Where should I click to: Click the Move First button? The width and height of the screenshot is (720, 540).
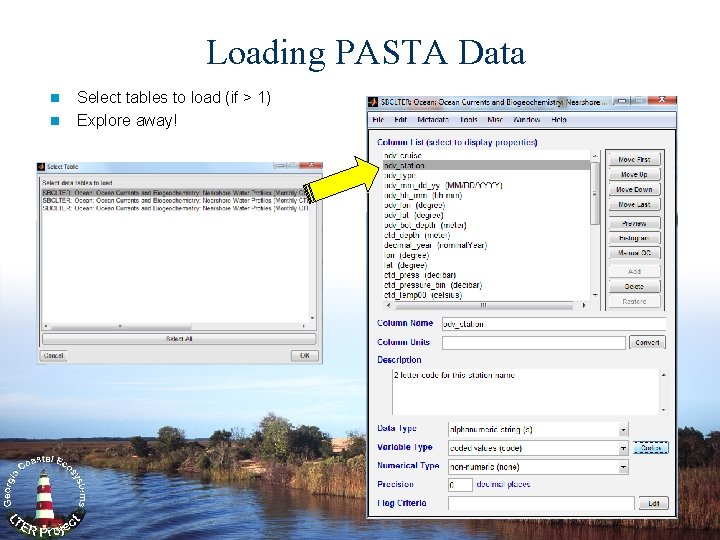[634, 159]
